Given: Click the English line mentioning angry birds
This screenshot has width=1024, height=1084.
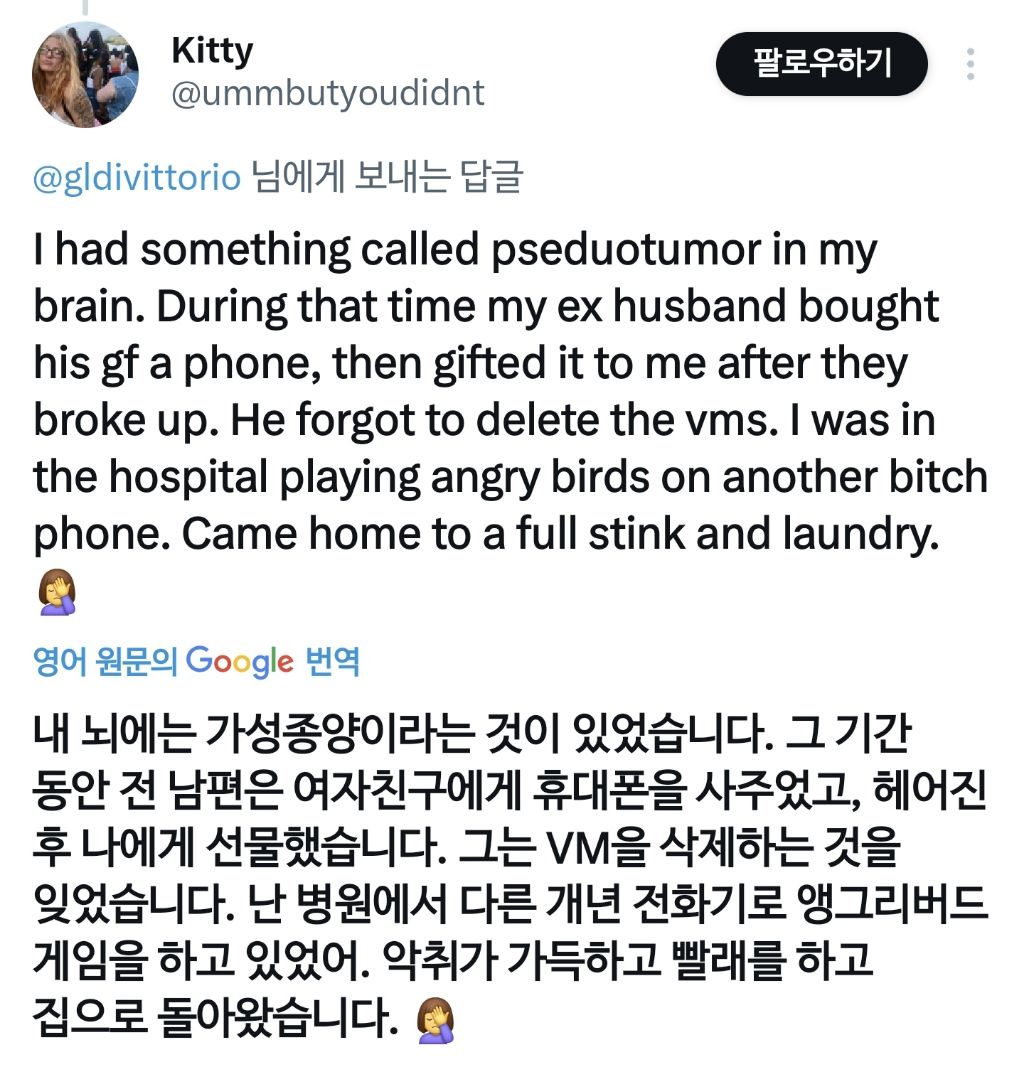Looking at the screenshot, I should tap(508, 478).
